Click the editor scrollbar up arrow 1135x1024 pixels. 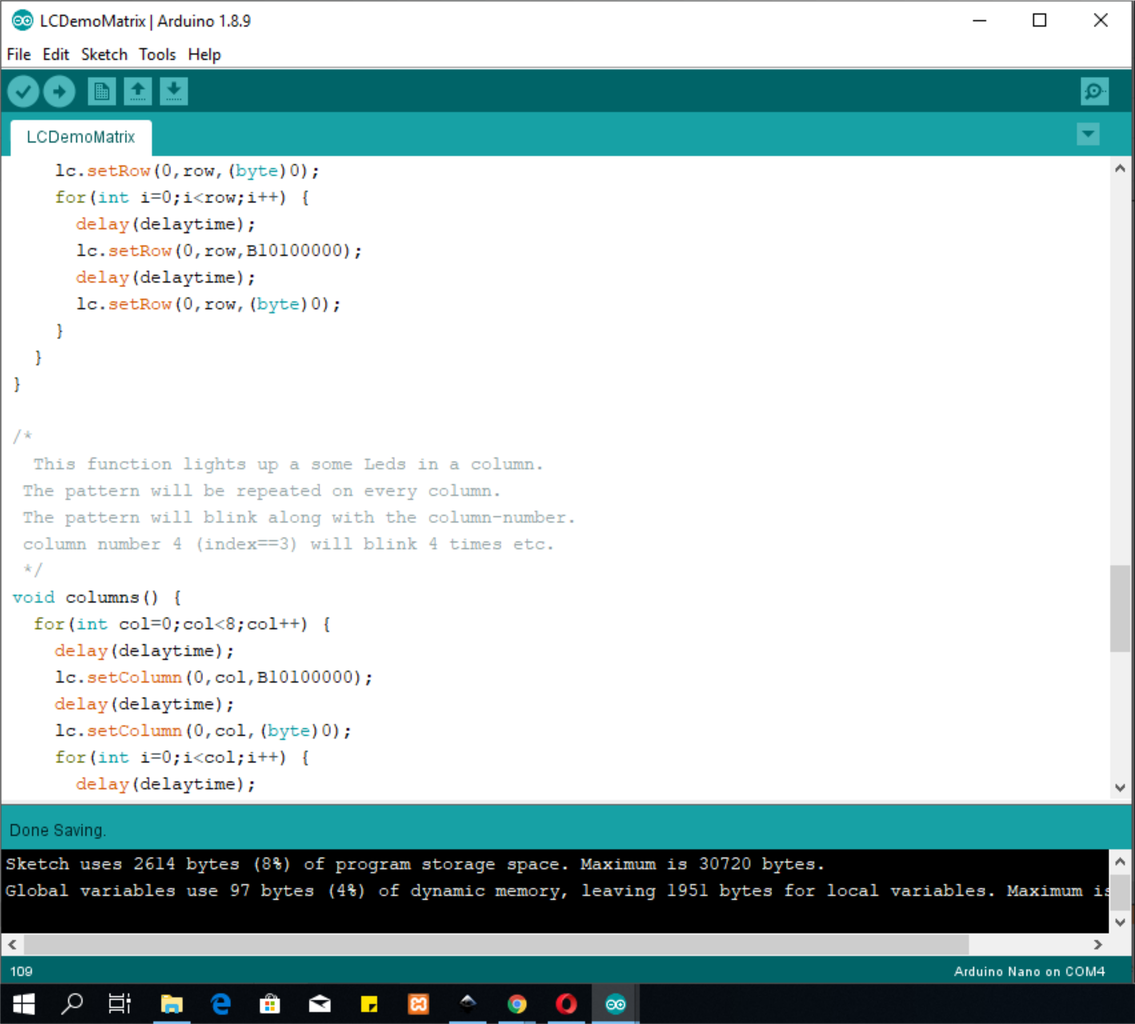(1121, 169)
